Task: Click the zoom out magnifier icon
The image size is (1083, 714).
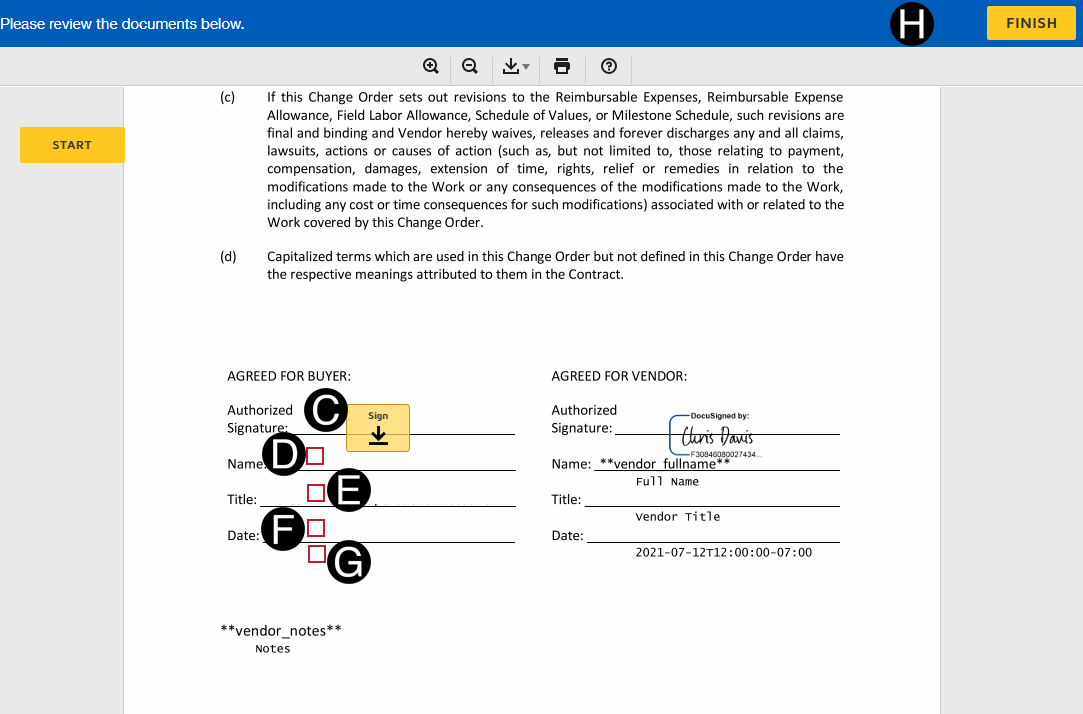Action: 470,66
